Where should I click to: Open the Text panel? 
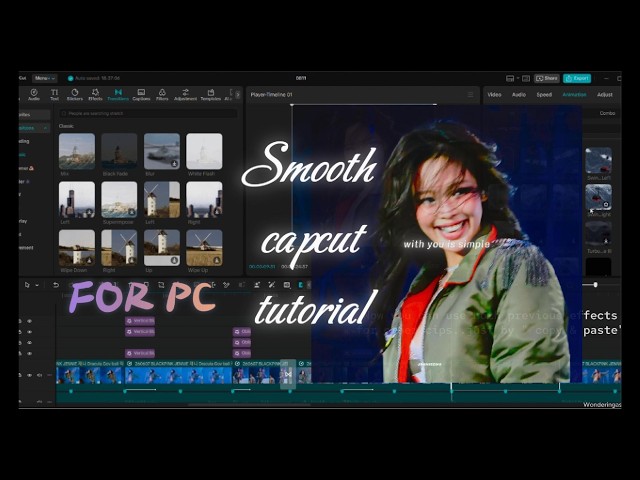(x=54, y=95)
